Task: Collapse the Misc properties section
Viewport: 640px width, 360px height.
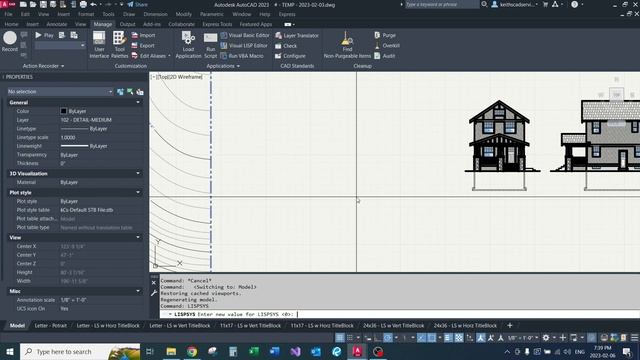Action: pos(138,291)
